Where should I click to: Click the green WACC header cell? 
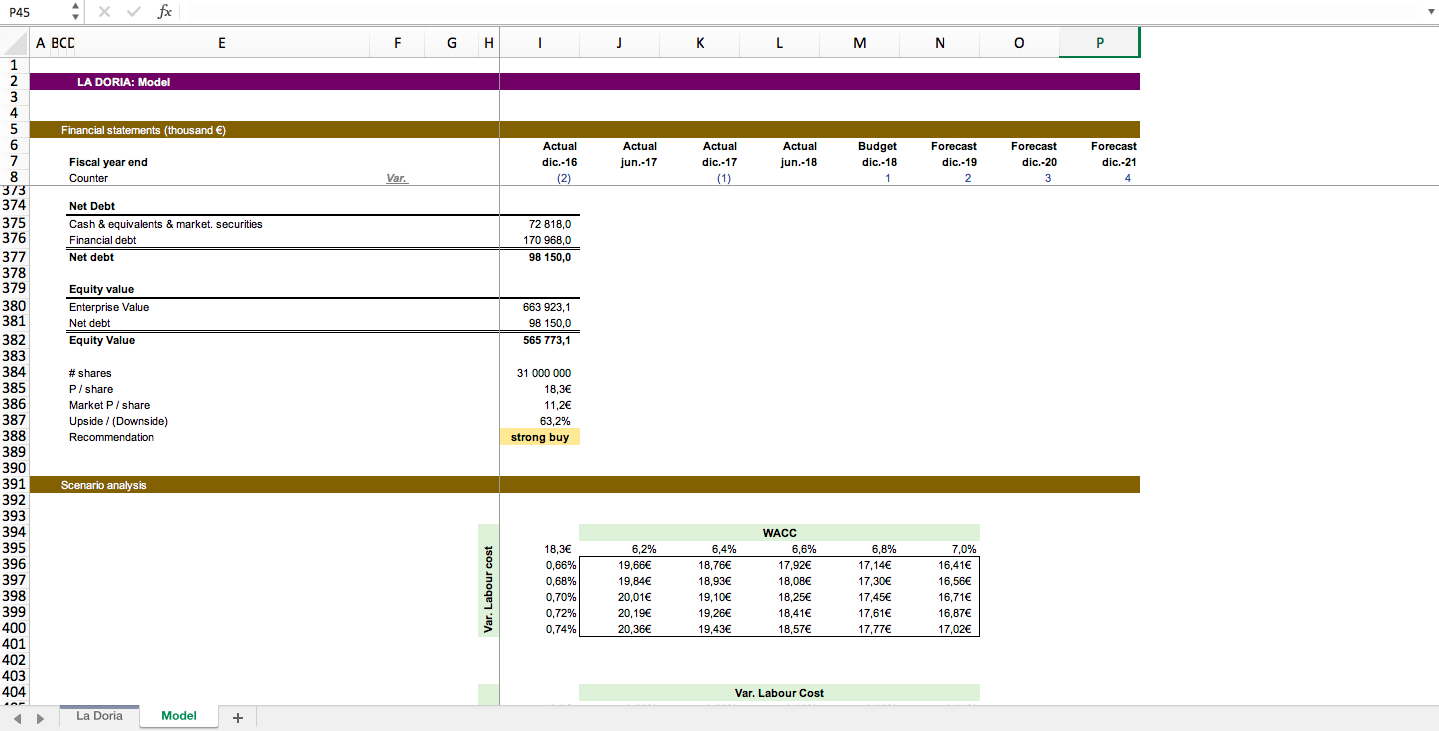779,533
